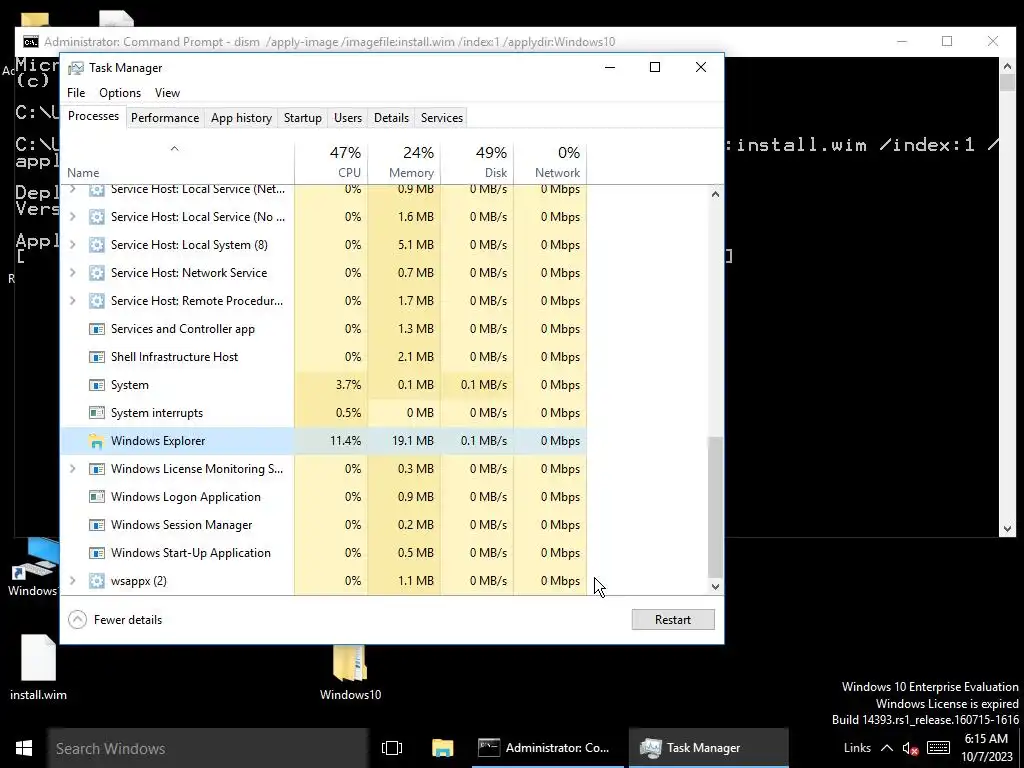Screen dimensions: 1024x768
Task: Click the Services and Controller app icon
Action: pyautogui.click(x=97, y=328)
